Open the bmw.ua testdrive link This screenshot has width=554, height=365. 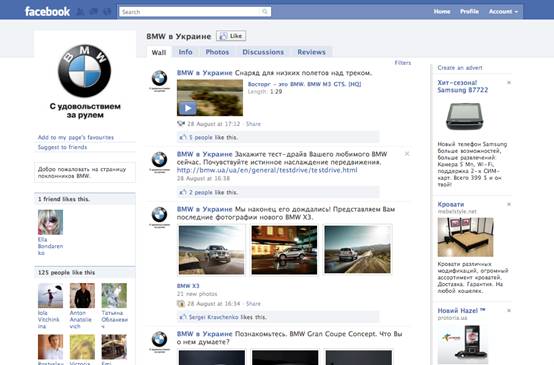pos(267,170)
